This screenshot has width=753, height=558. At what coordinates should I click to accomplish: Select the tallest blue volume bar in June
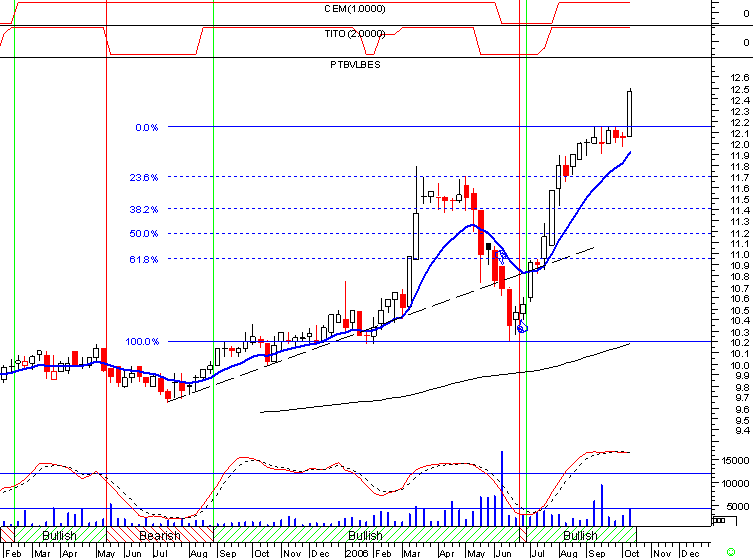[x=502, y=488]
